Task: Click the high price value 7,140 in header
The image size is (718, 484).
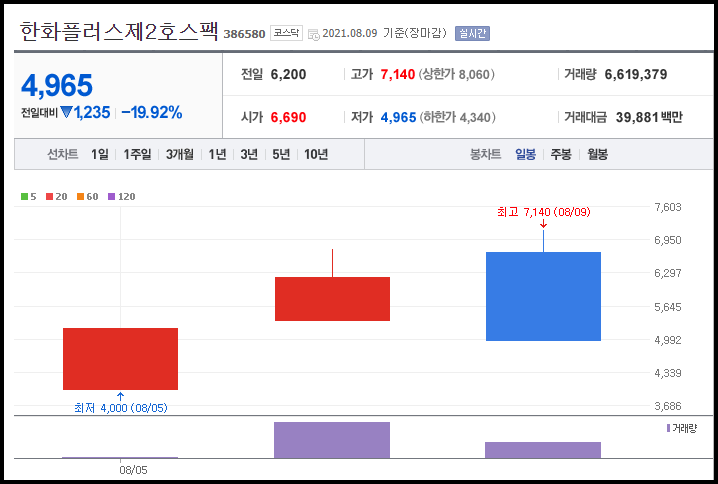Action: [x=397, y=74]
